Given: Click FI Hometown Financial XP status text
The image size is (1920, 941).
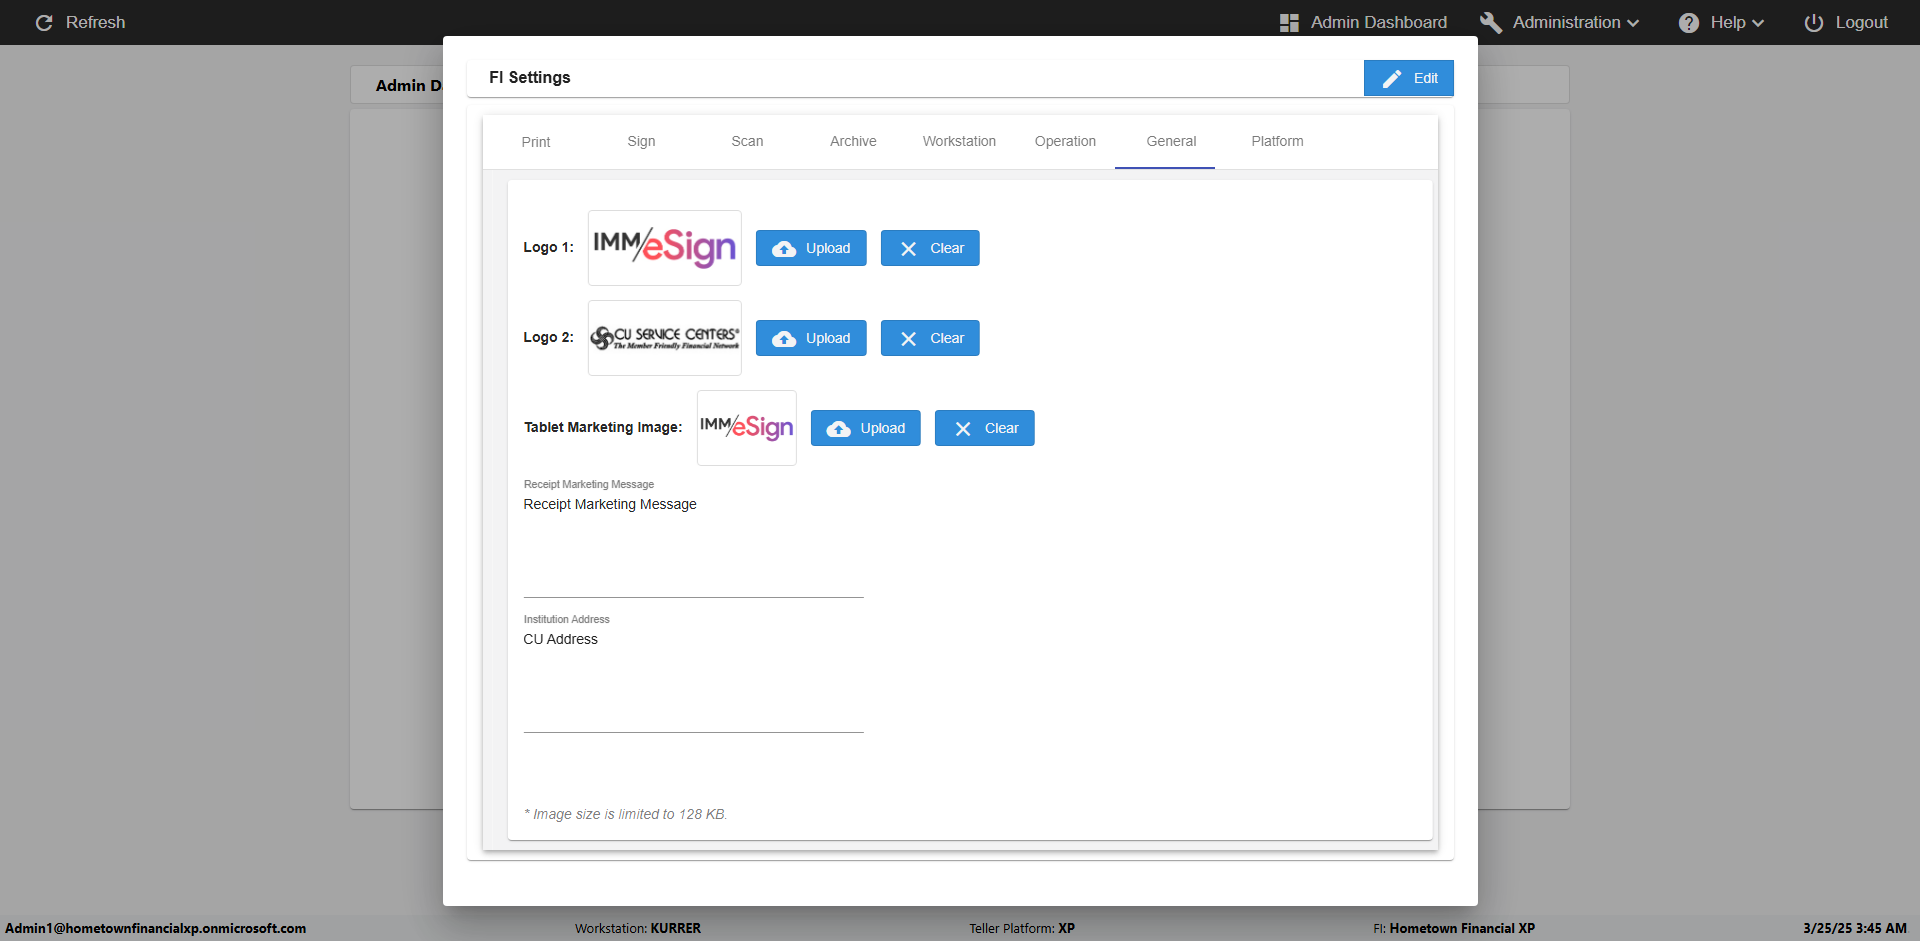Looking at the screenshot, I should point(1454,928).
